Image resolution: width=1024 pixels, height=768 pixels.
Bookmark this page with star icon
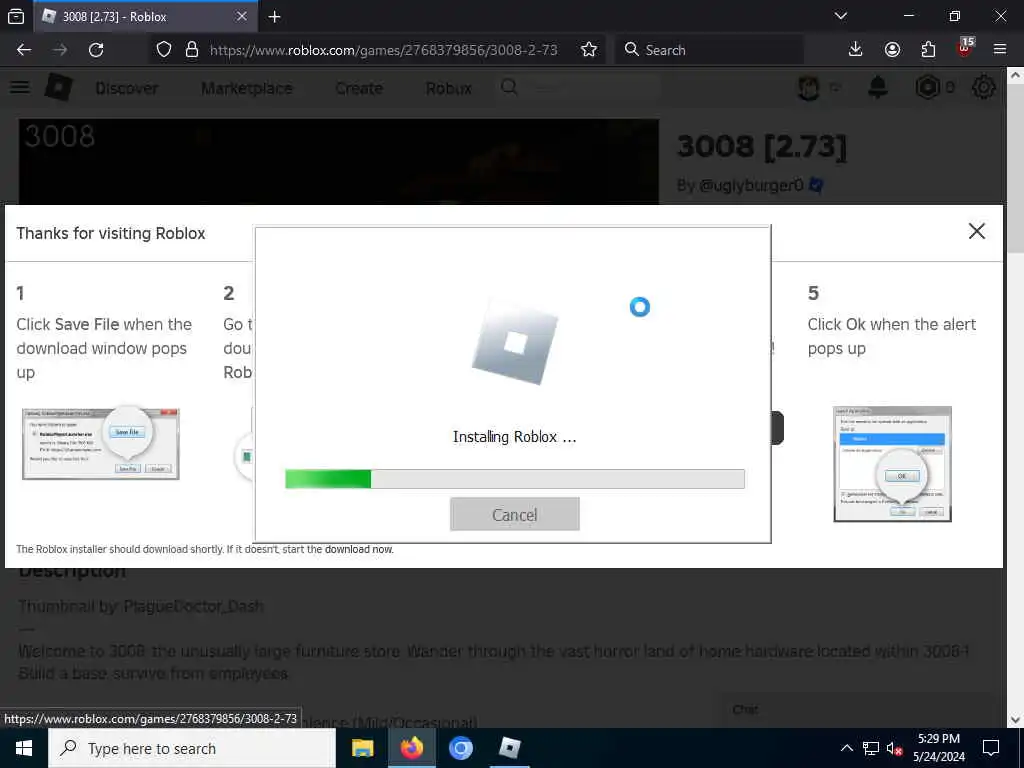tap(588, 50)
